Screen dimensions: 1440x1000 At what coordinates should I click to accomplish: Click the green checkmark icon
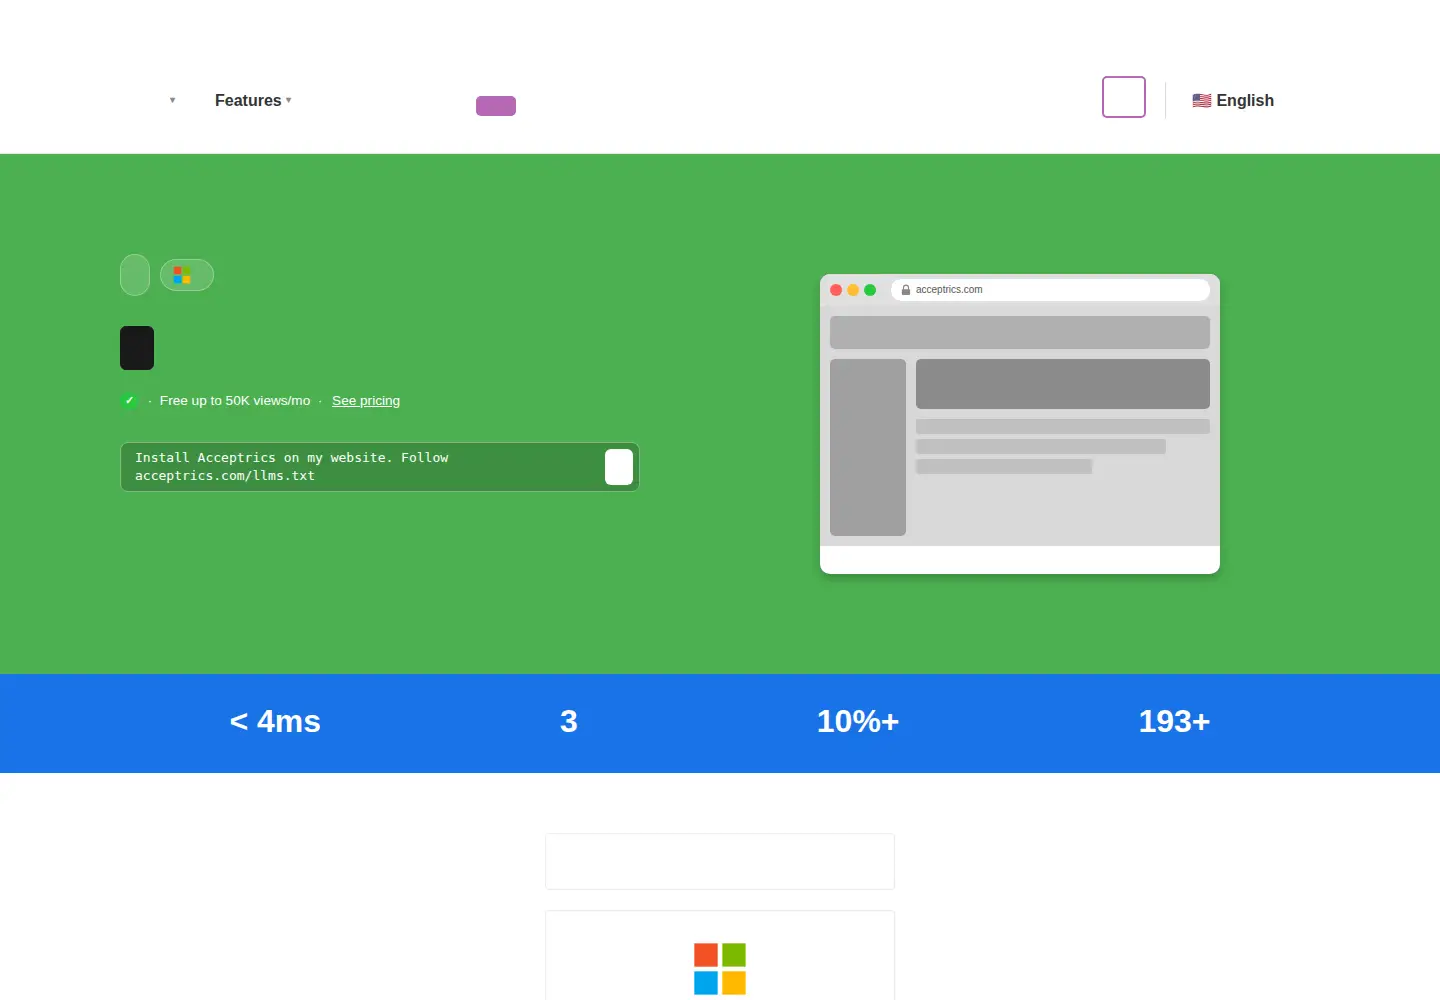[129, 401]
